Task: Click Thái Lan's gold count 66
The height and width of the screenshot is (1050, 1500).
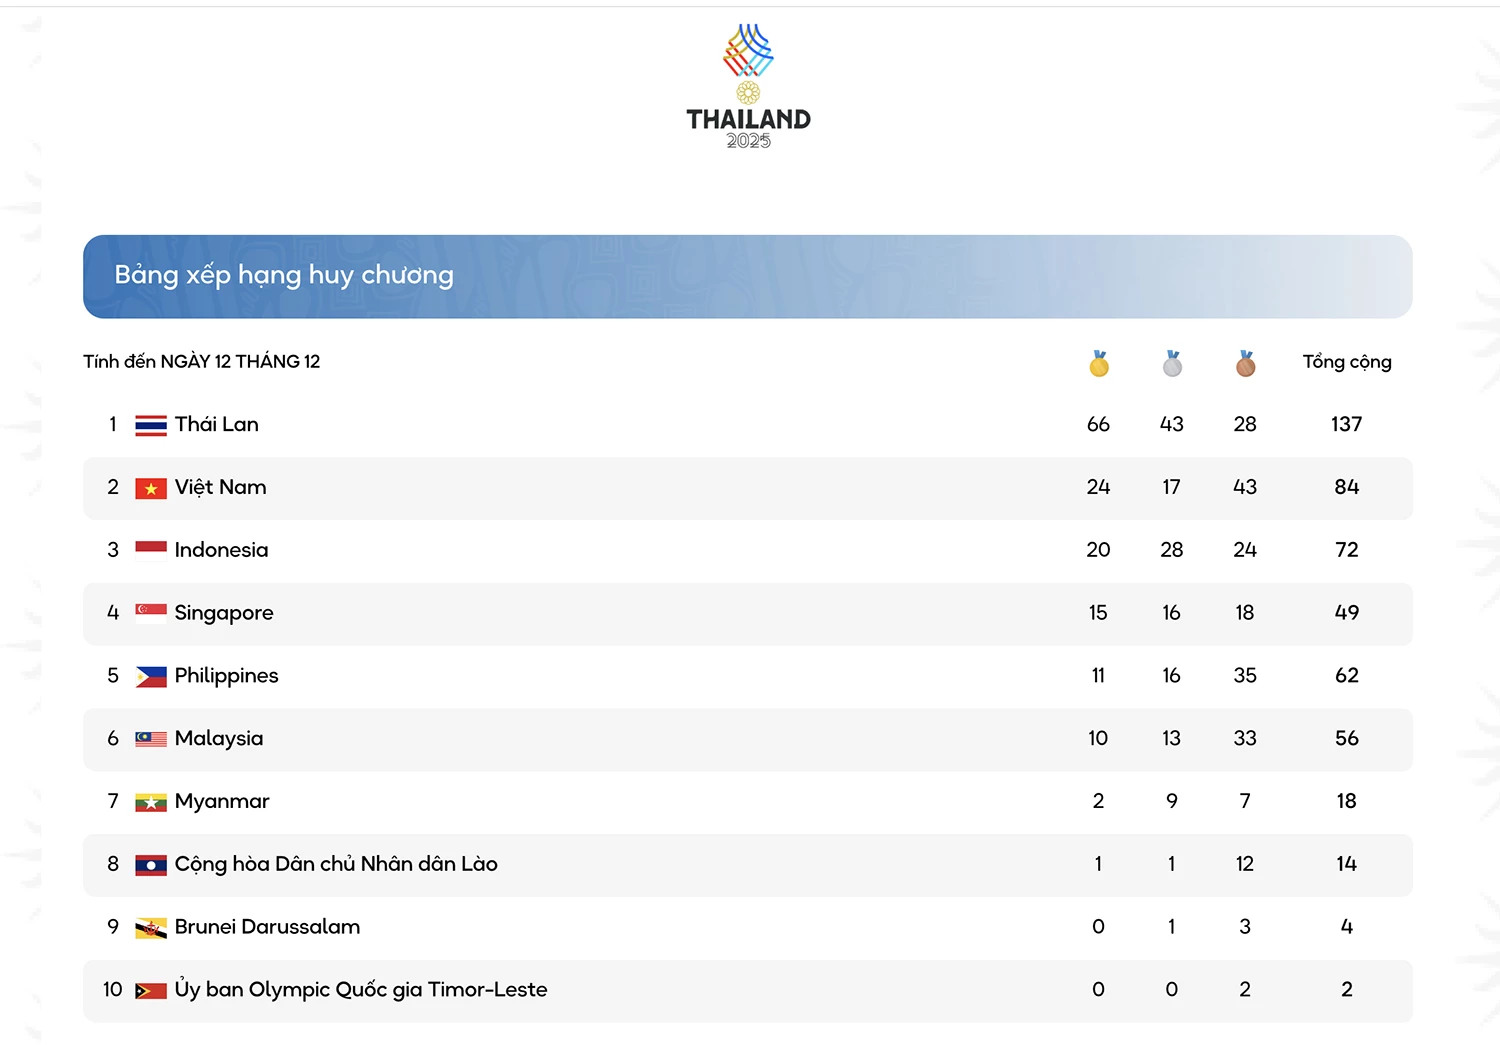Action: point(1098,424)
